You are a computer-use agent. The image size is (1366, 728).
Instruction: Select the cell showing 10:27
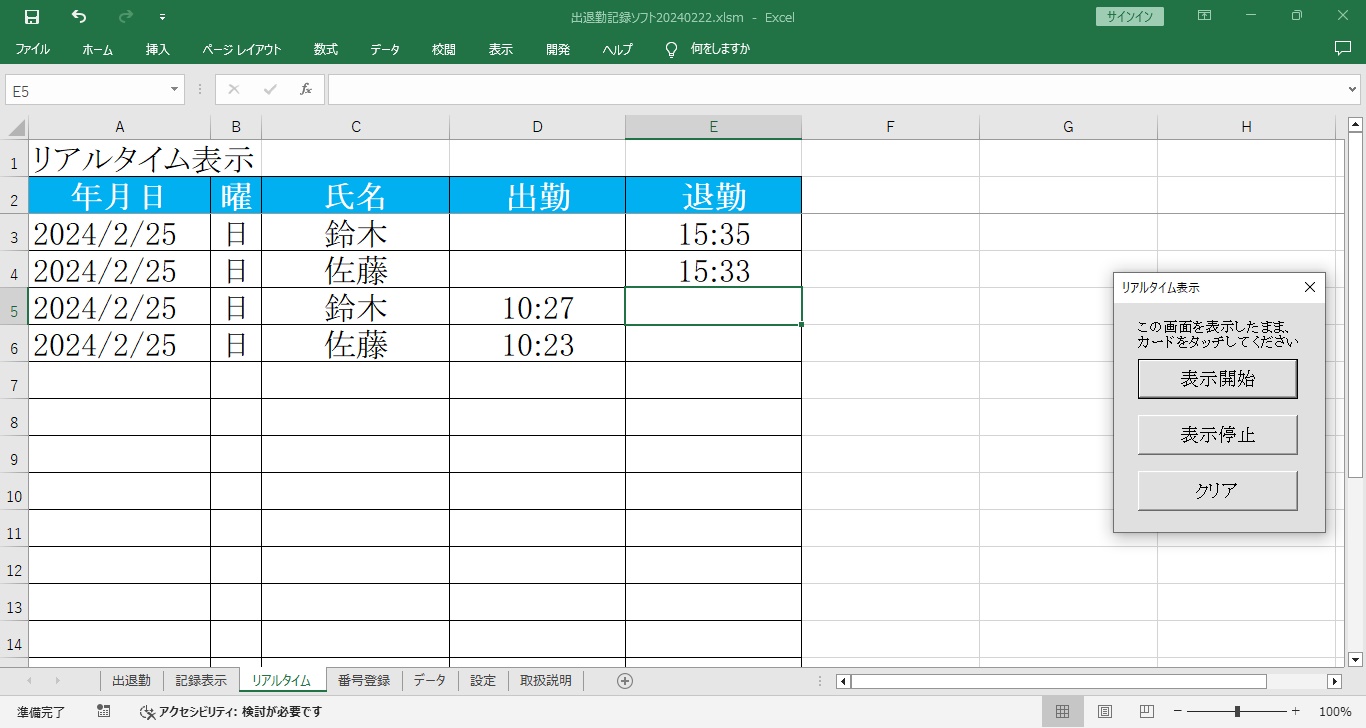(538, 307)
